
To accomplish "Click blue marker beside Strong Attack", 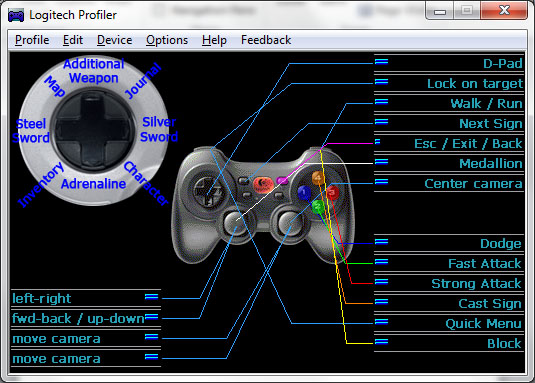I will click(381, 281).
